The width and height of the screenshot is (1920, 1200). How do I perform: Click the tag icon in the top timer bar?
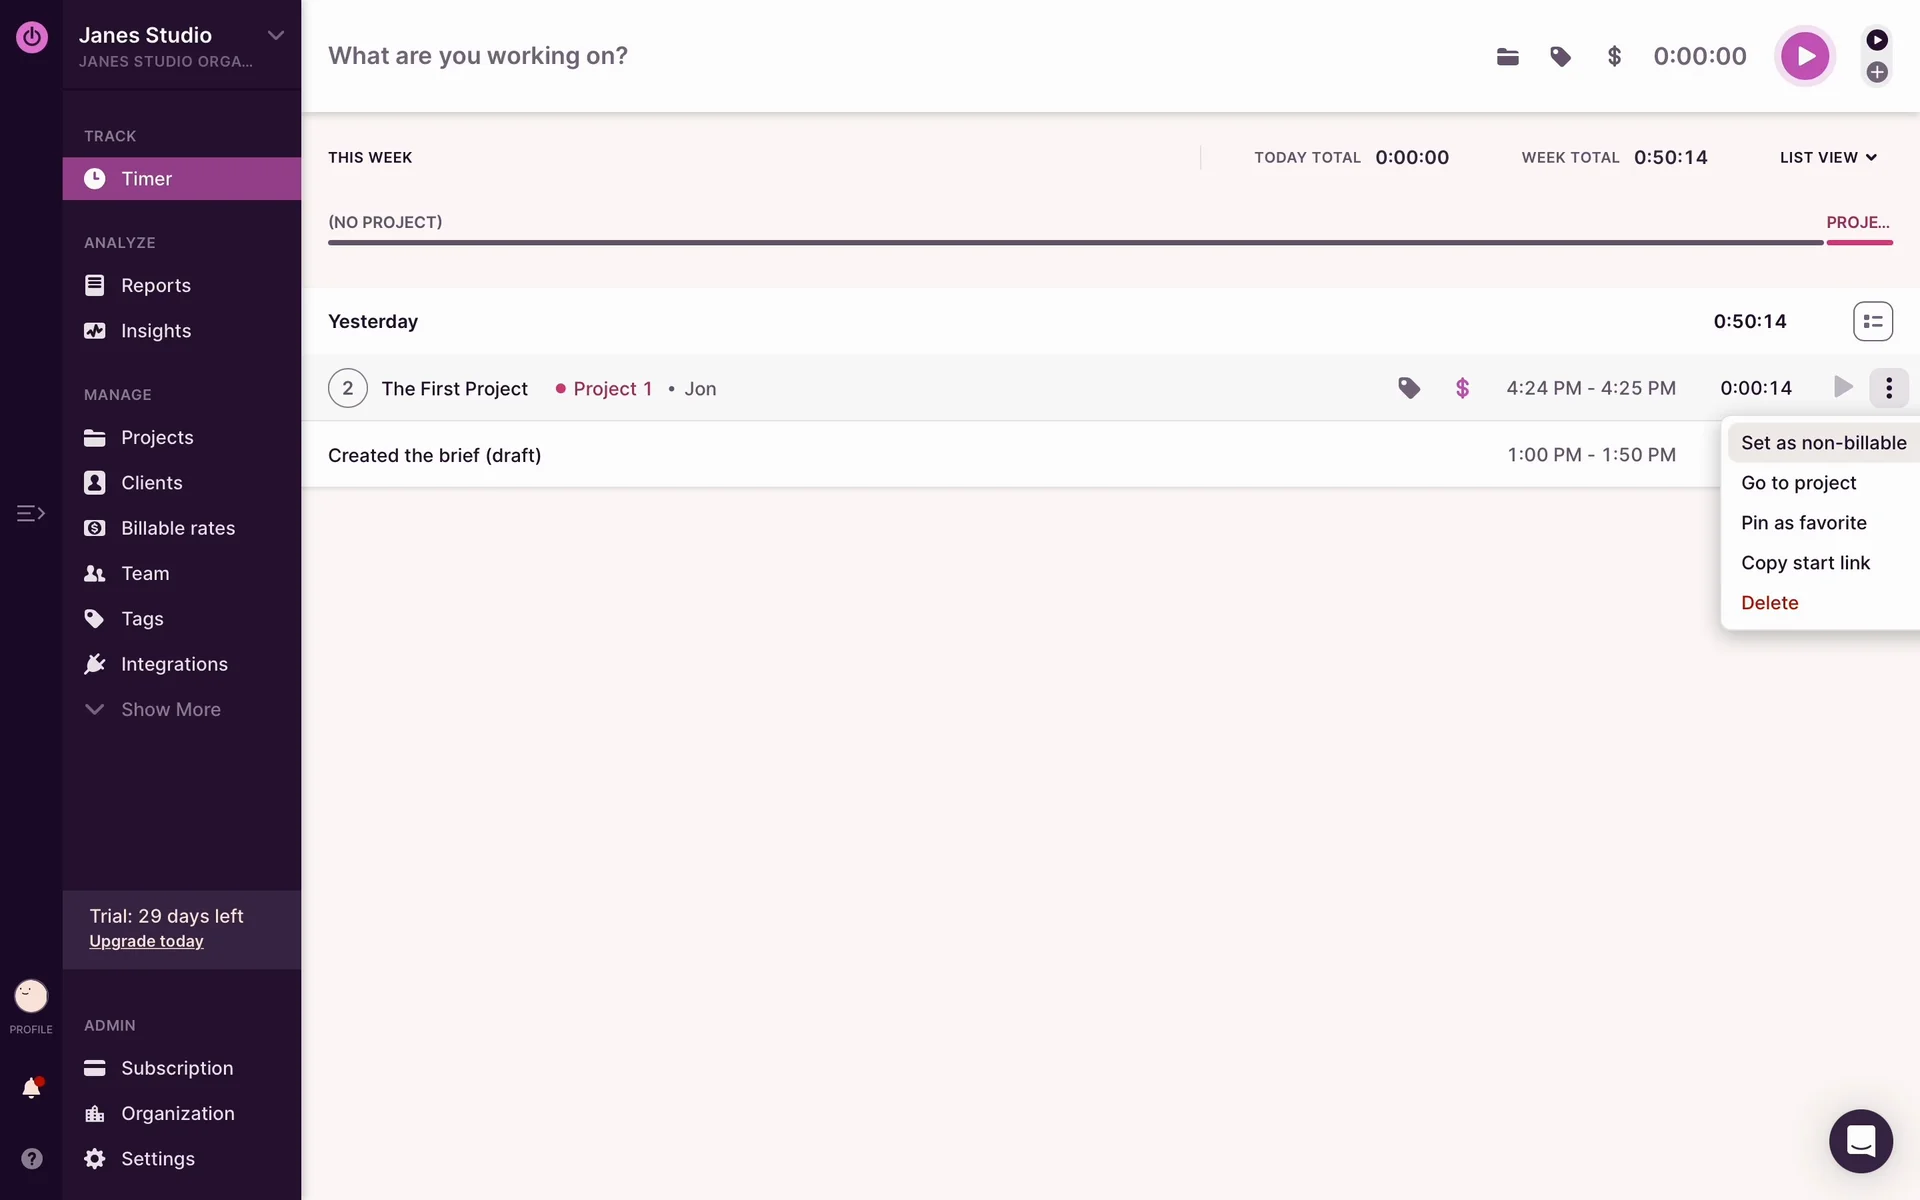pyautogui.click(x=1560, y=56)
